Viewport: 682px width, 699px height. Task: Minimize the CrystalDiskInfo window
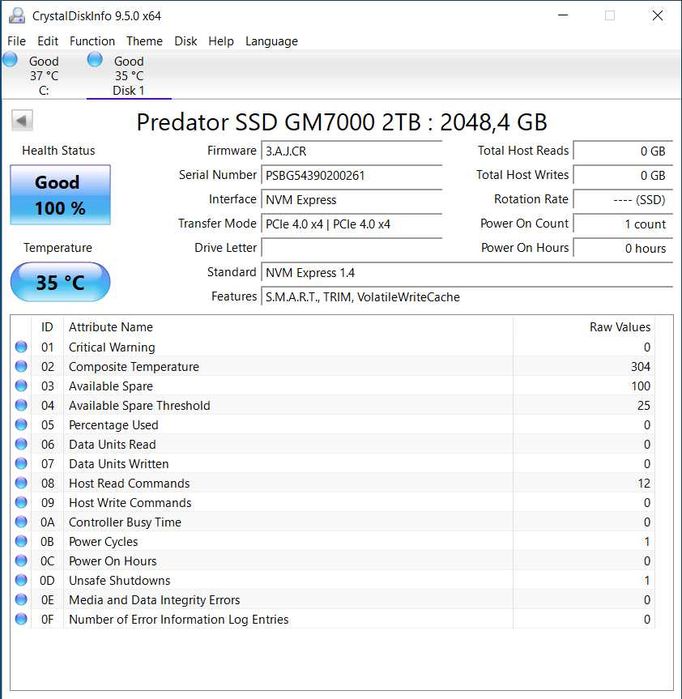563,16
